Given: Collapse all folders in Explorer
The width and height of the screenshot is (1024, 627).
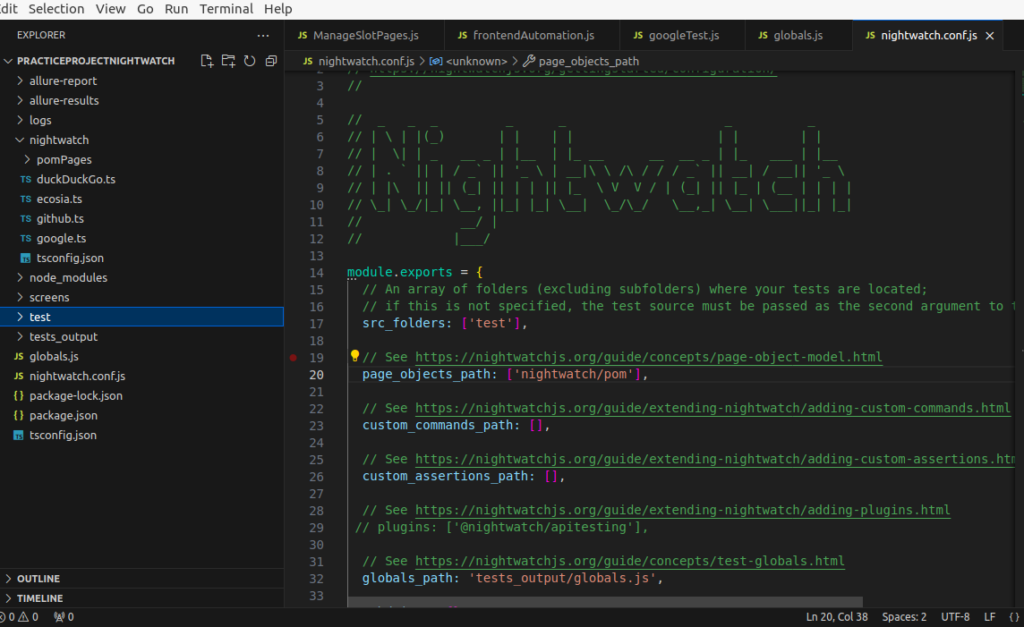Looking at the screenshot, I should coord(270,61).
